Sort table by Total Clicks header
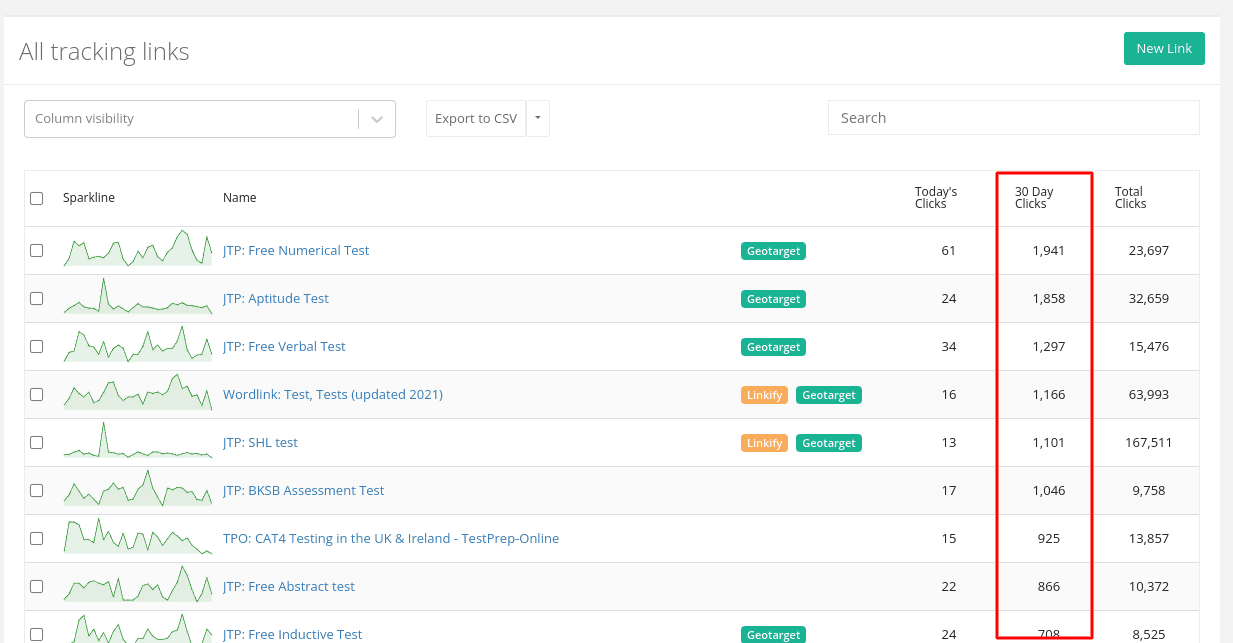This screenshot has height=643, width=1233. (x=1130, y=198)
